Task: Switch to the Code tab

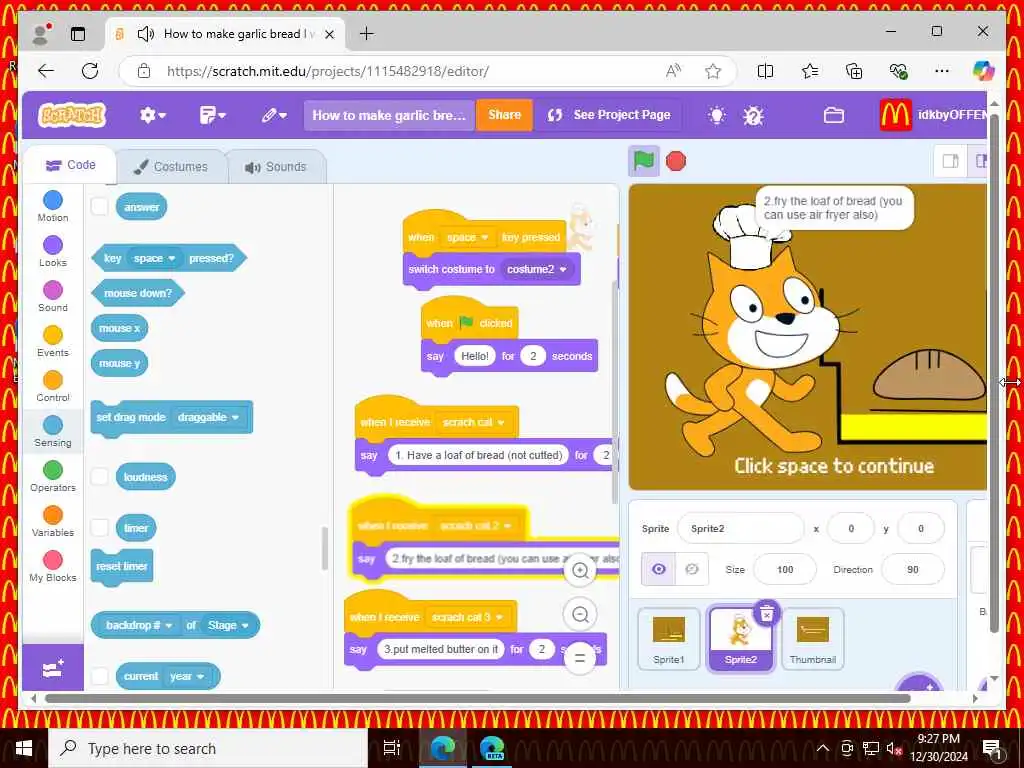Action: [71, 165]
